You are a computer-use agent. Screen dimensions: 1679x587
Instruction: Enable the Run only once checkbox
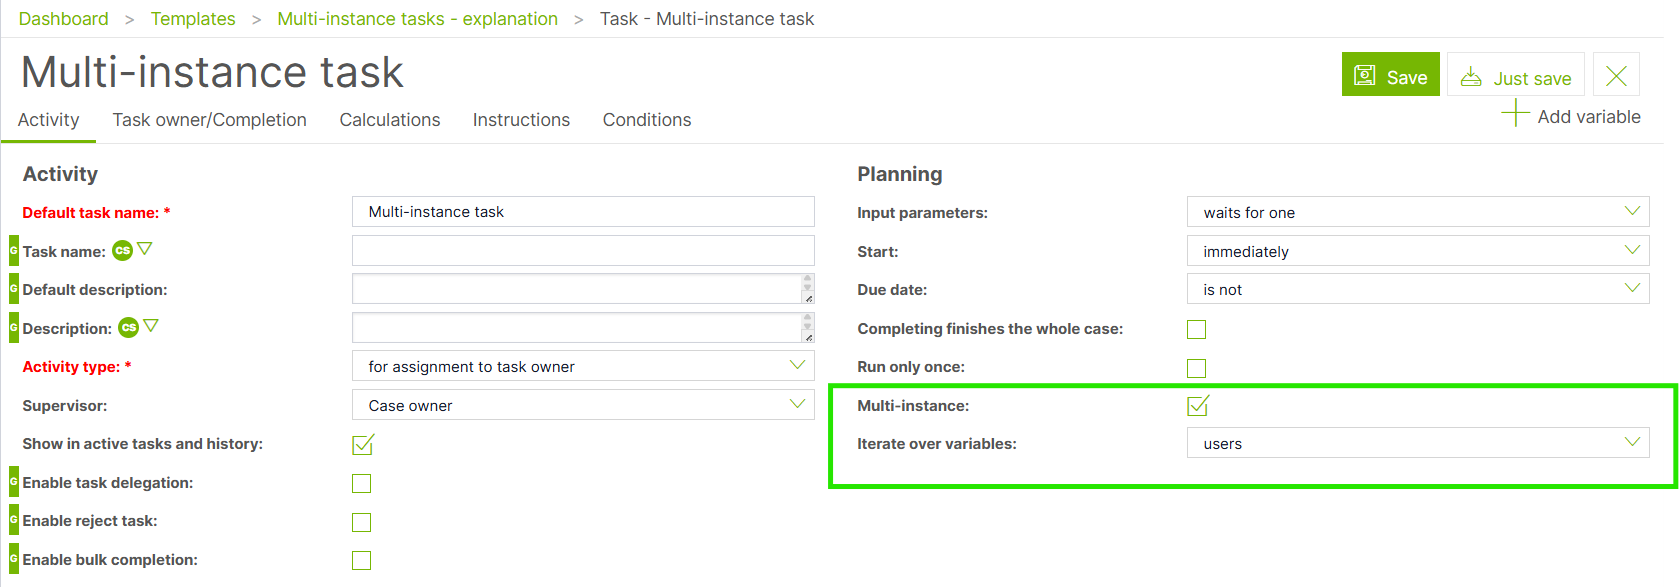1196,368
